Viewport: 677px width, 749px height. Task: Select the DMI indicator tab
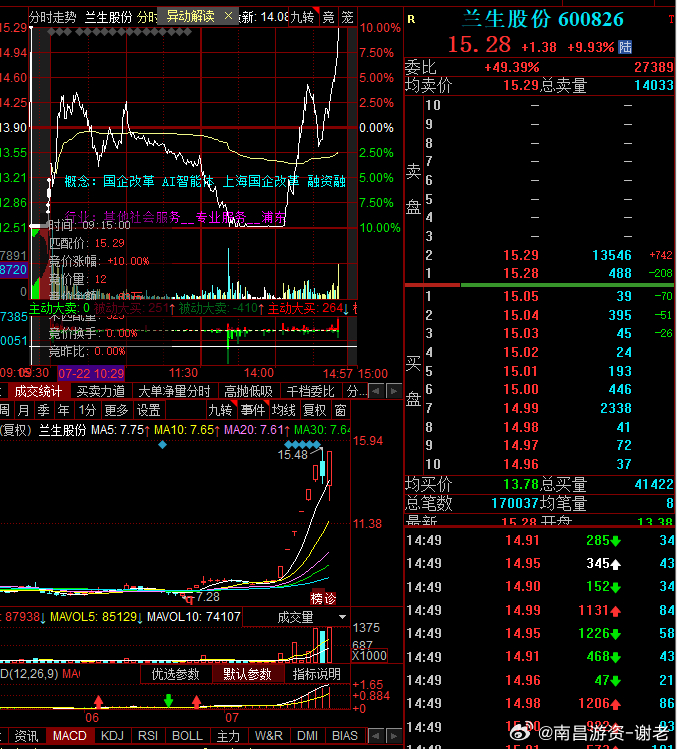tap(307, 736)
